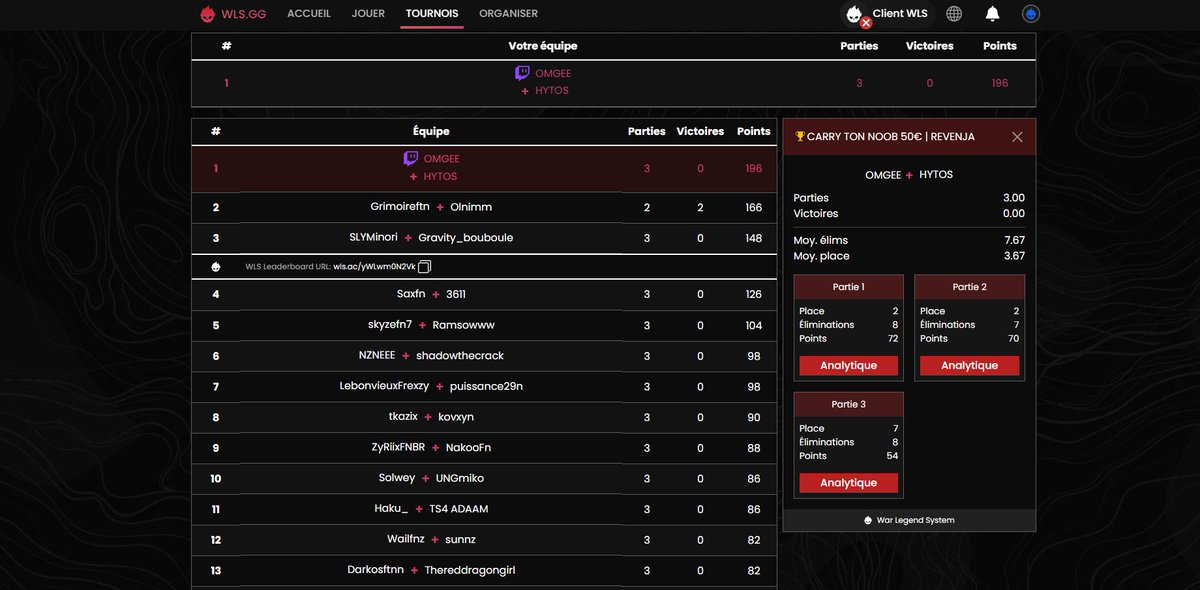Screen dimensions: 1200x590
Task: Sort leaderboard by Victoires column header
Action: tap(700, 131)
